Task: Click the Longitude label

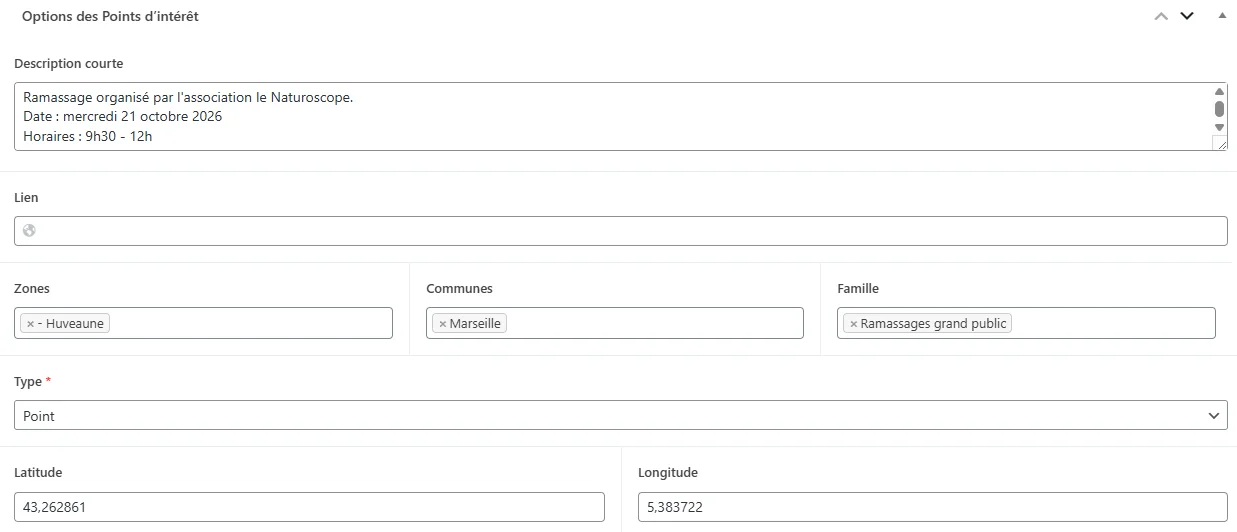Action: coord(668,473)
